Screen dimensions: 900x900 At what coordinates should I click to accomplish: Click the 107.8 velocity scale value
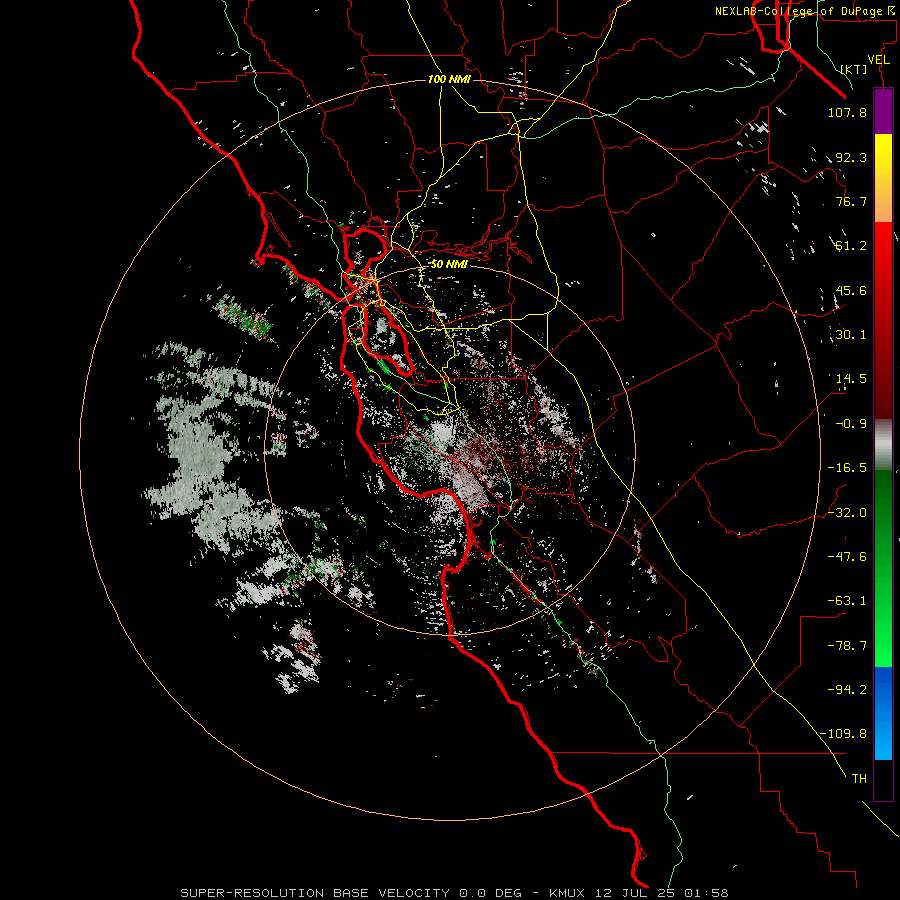(847, 112)
